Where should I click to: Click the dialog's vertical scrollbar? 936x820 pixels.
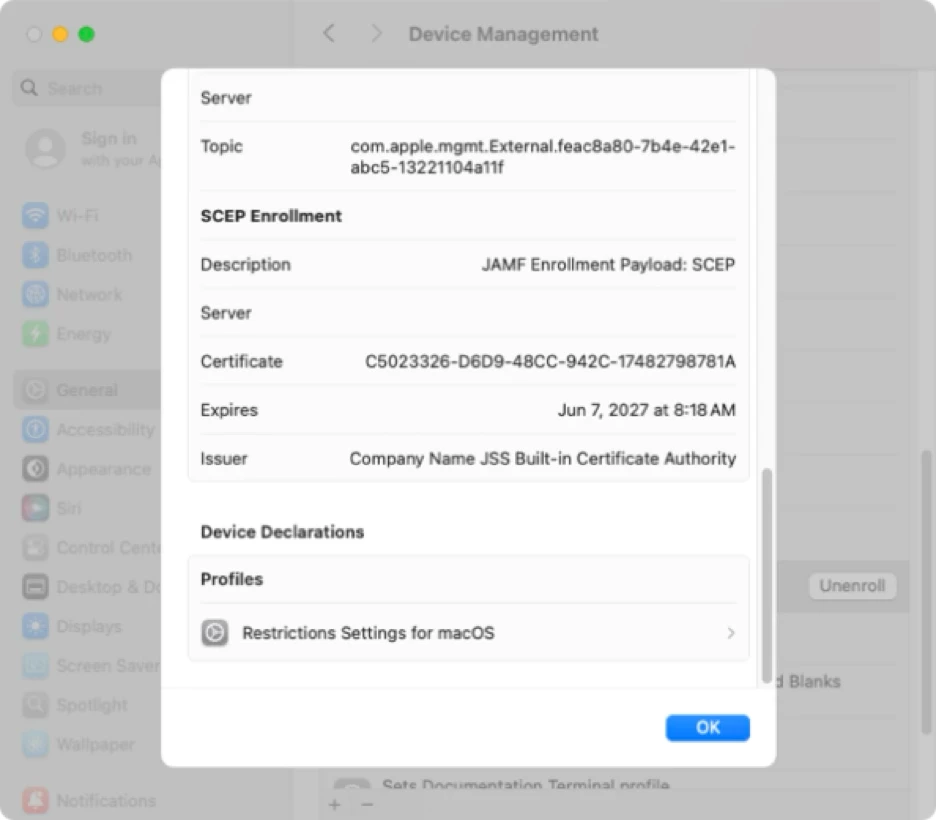(x=766, y=575)
